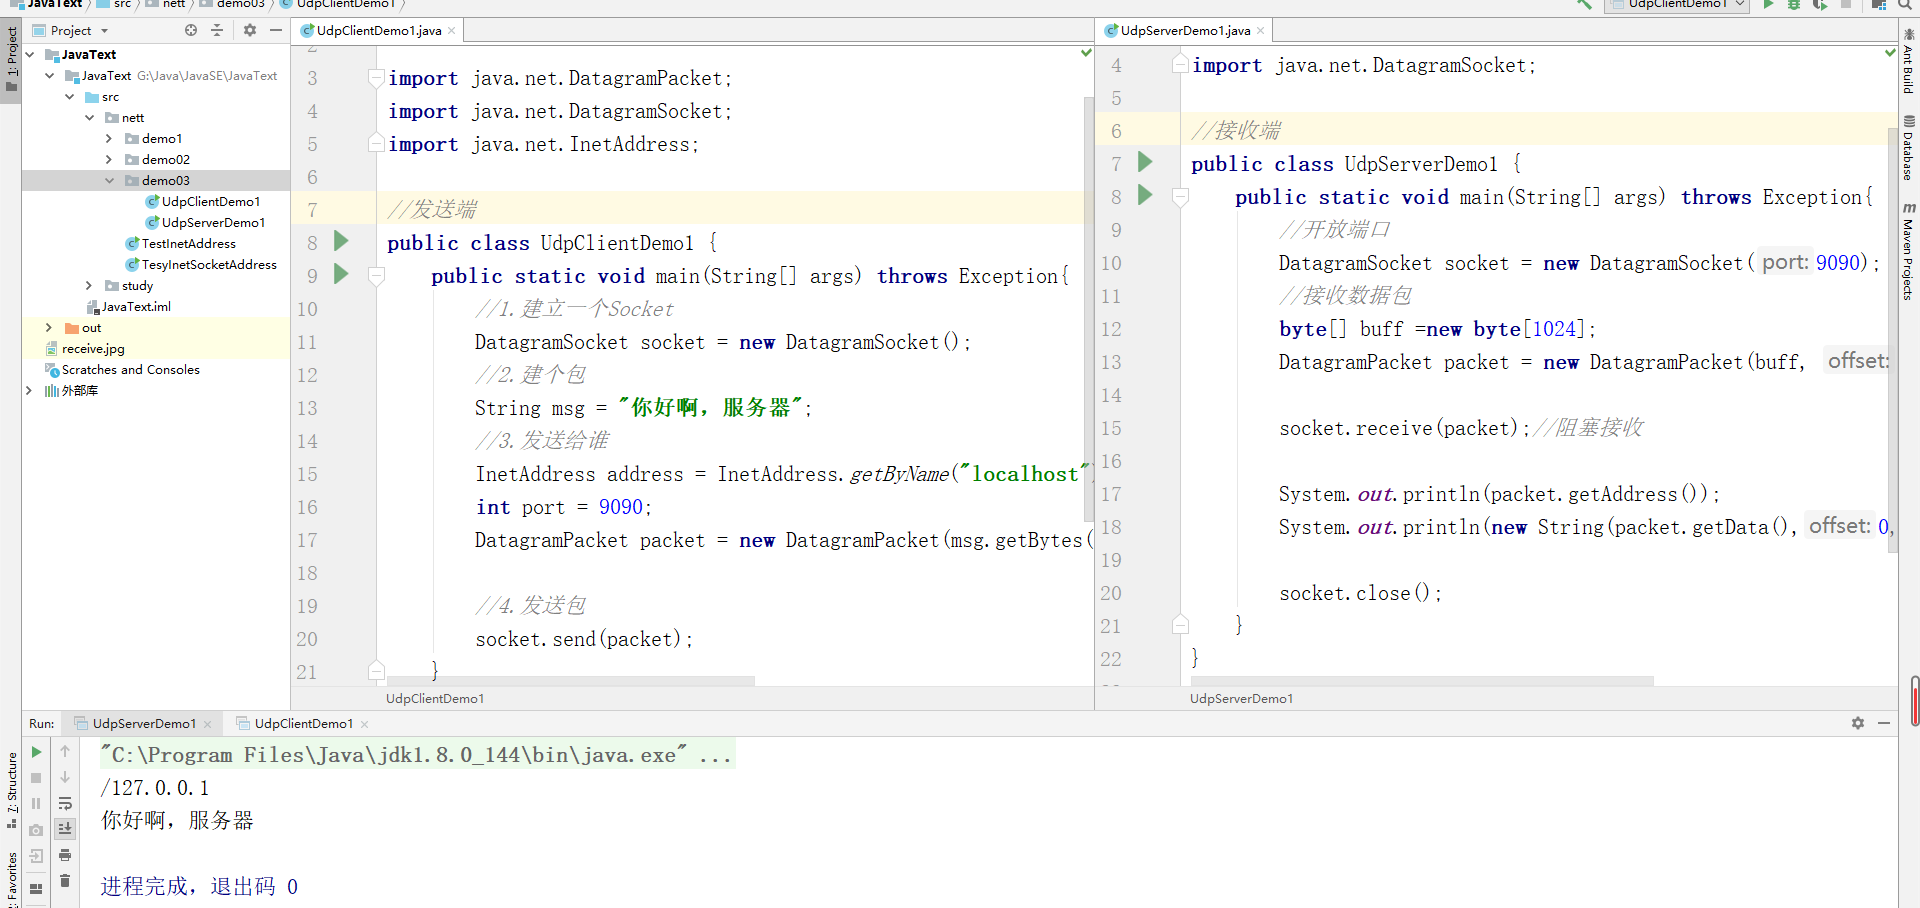Collapse the nett package
Image resolution: width=1920 pixels, height=908 pixels.
click(89, 117)
